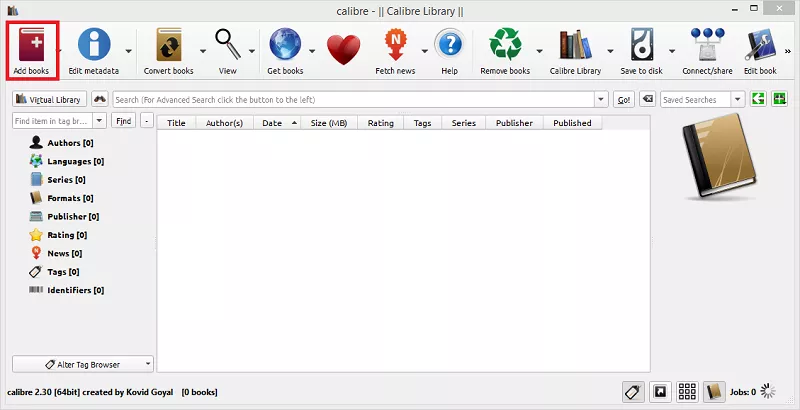Click the Go! search button
Image resolution: width=800 pixels, height=410 pixels.
624,99
